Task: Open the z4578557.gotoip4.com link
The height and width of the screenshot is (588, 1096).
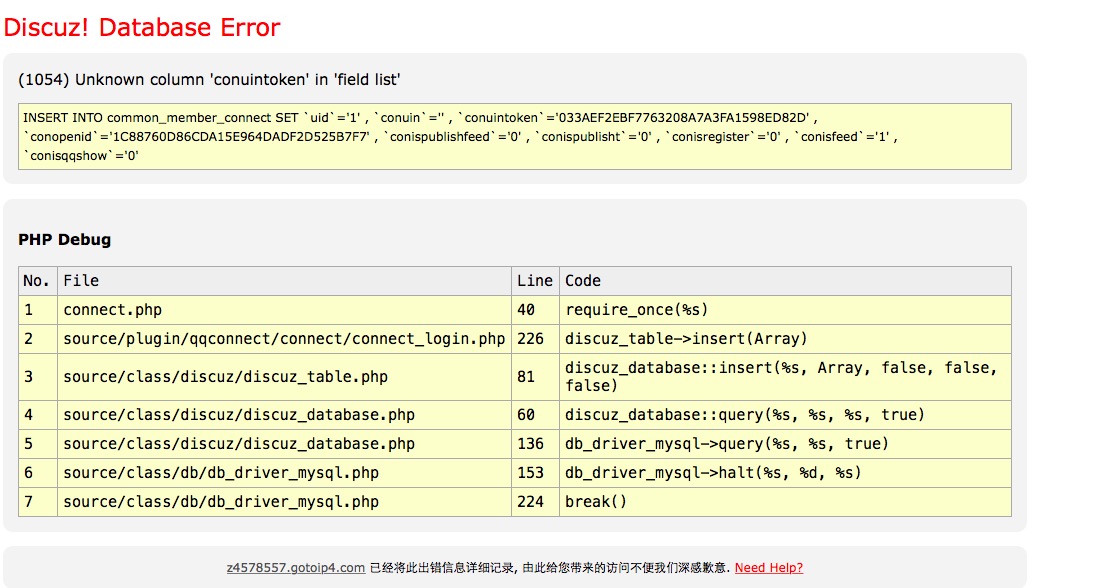Action: coord(295,568)
